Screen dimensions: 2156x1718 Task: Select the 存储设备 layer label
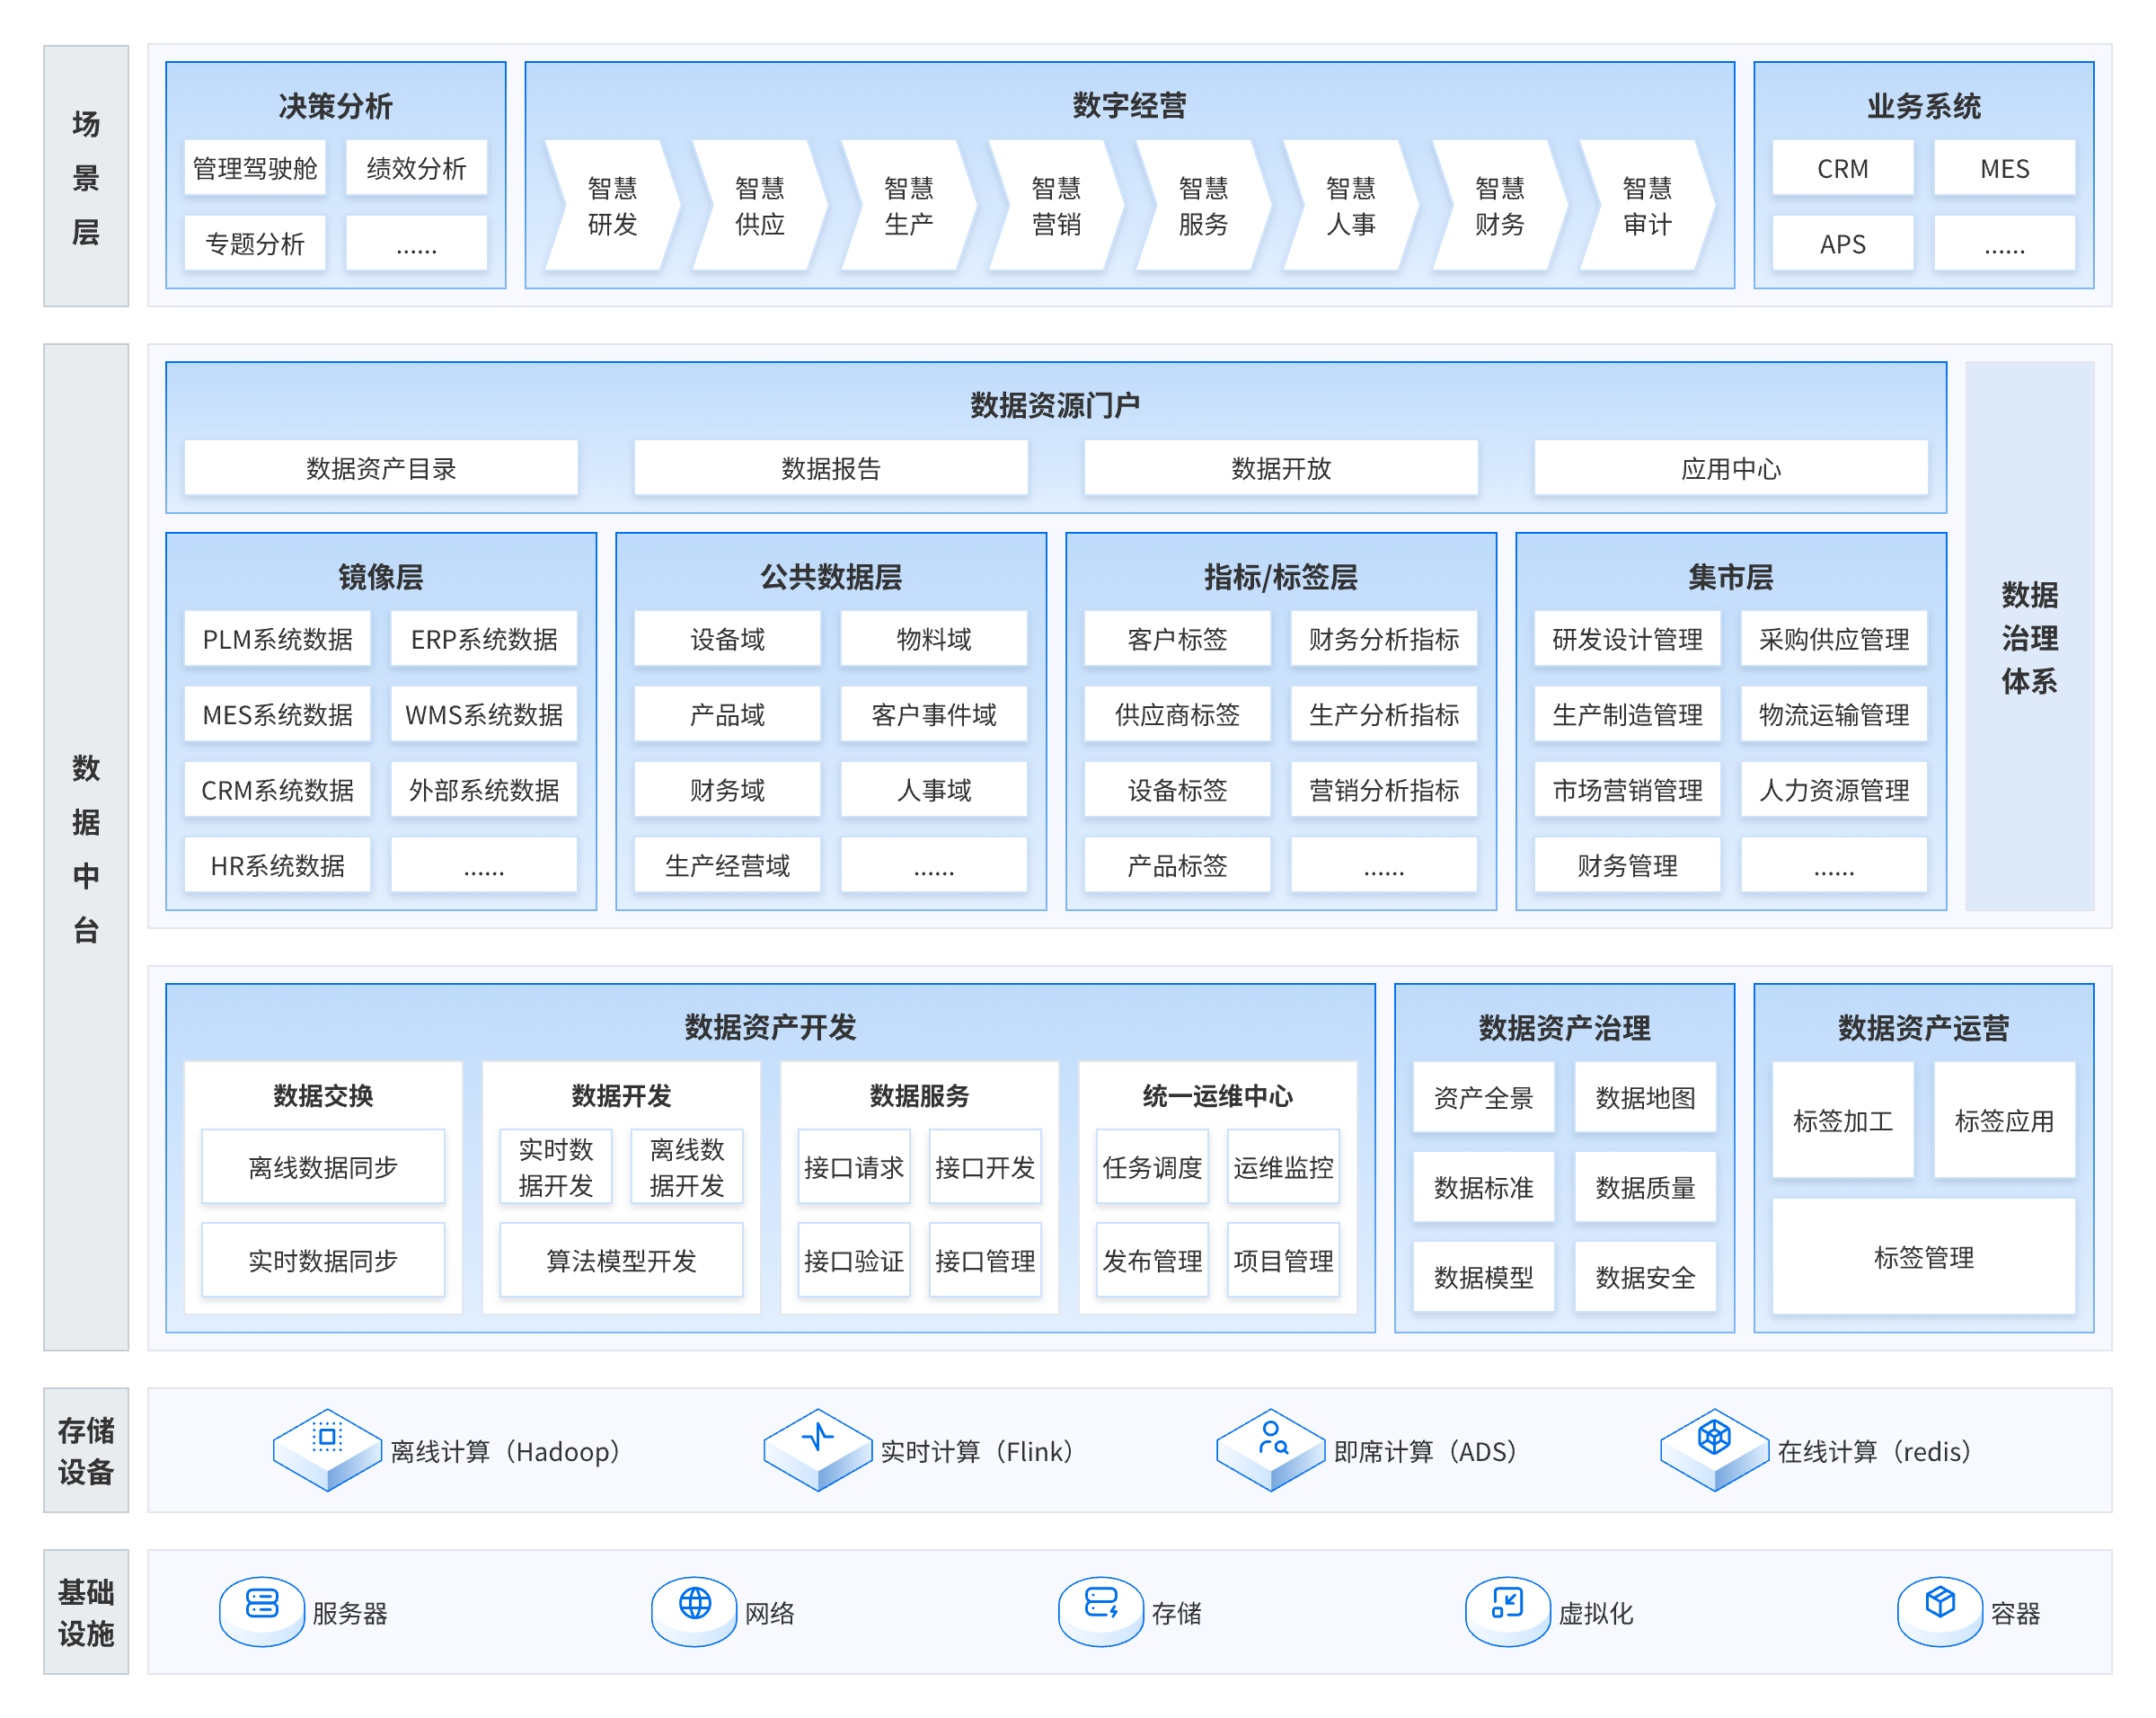tap(86, 1449)
